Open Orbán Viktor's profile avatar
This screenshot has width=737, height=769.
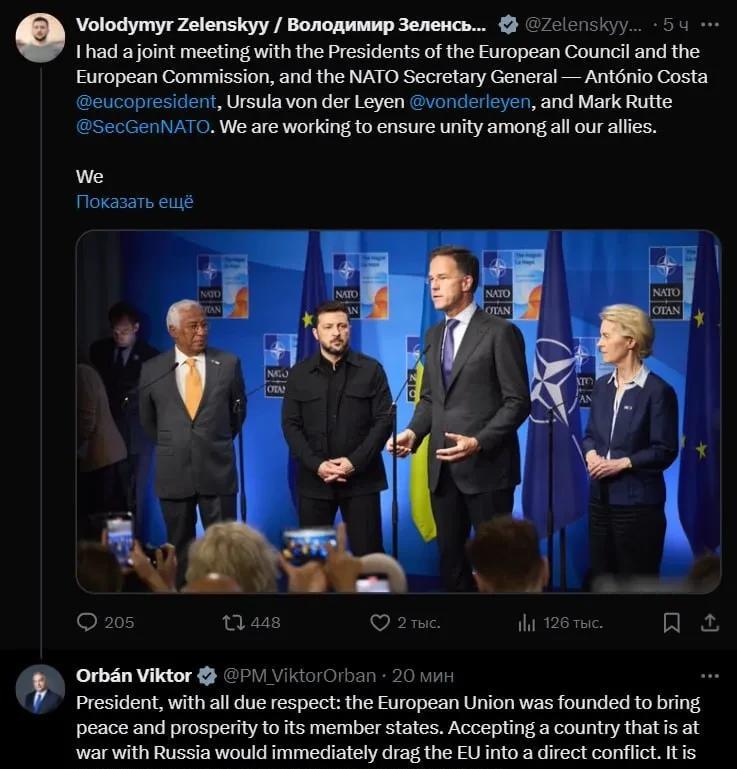40,689
